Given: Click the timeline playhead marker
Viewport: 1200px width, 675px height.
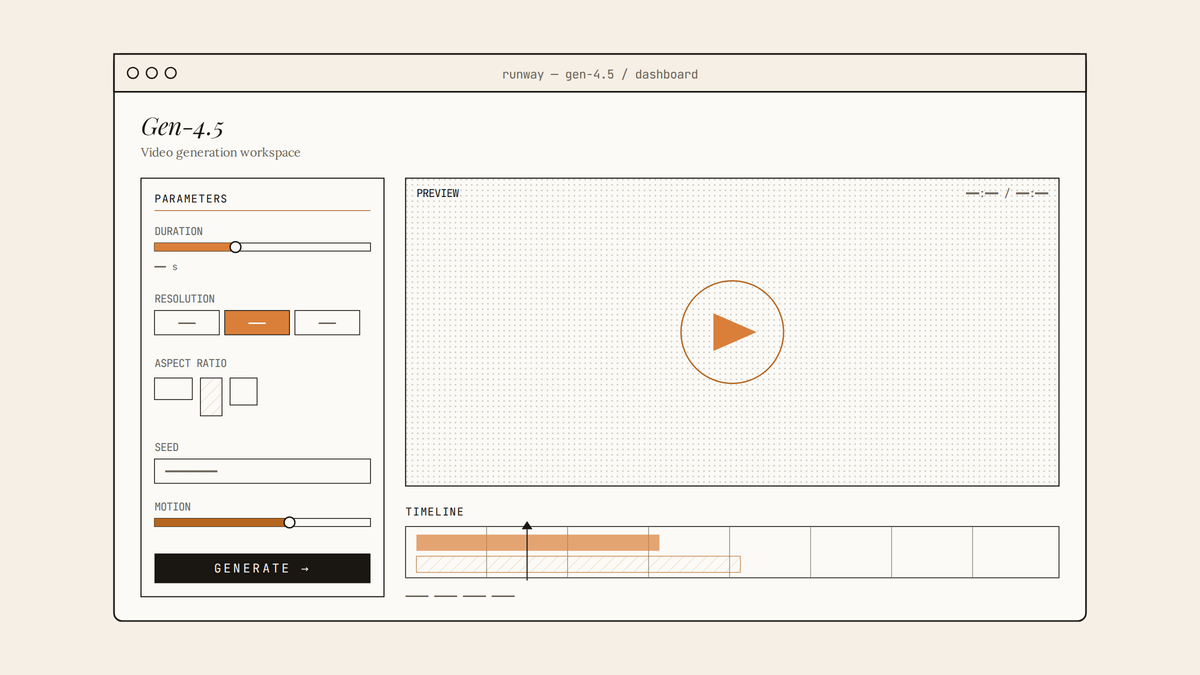Looking at the screenshot, I should pos(527,525).
